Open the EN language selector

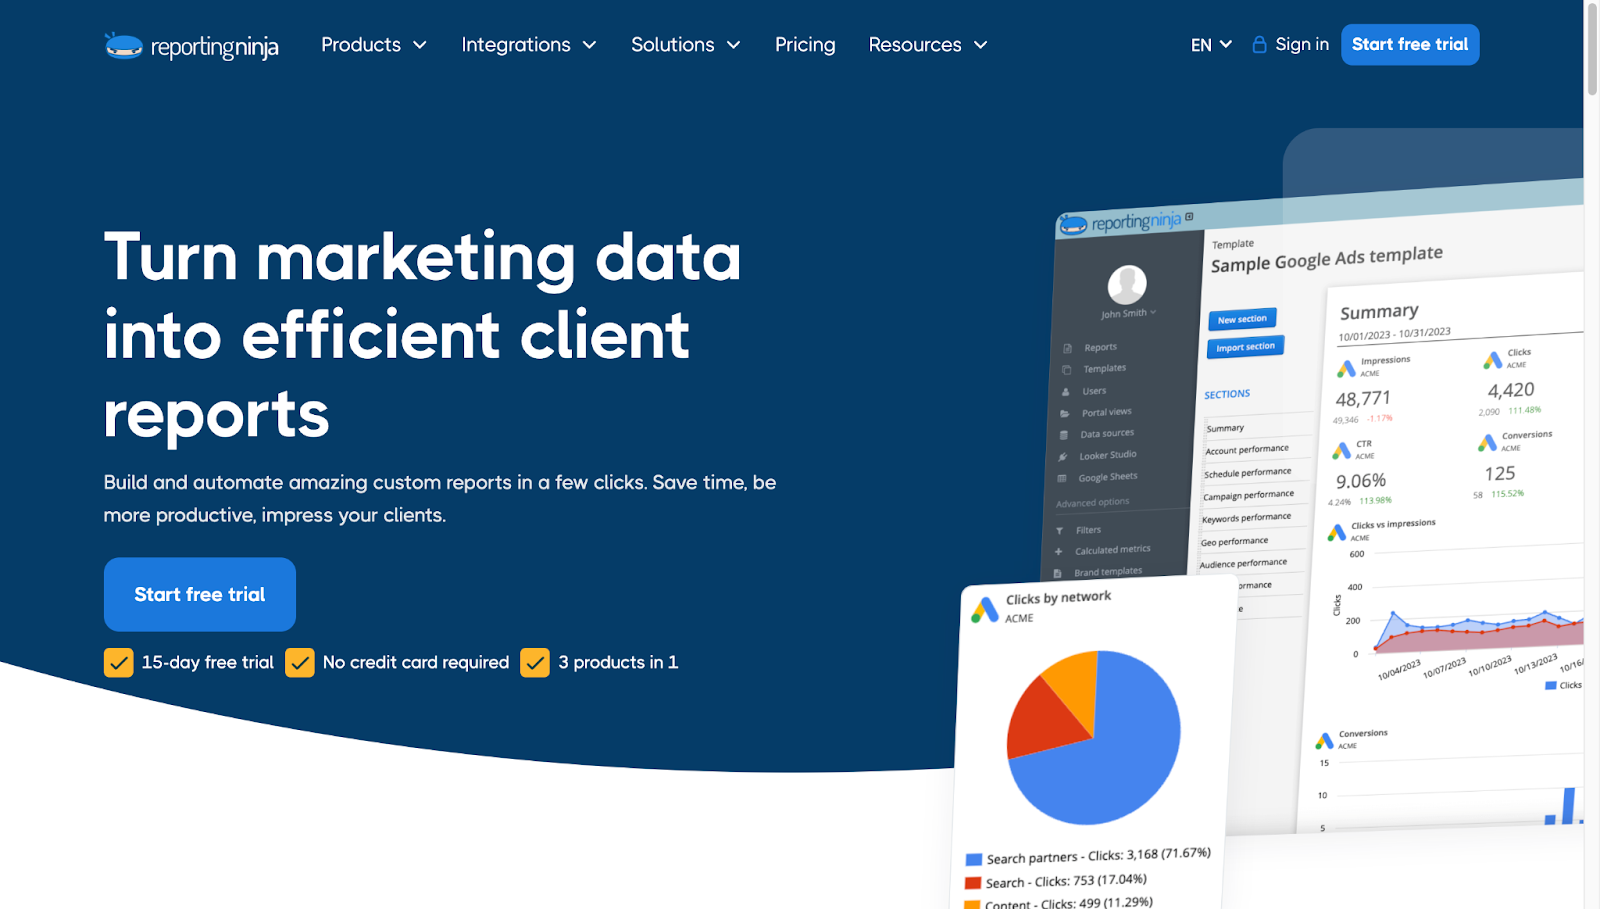point(1211,45)
